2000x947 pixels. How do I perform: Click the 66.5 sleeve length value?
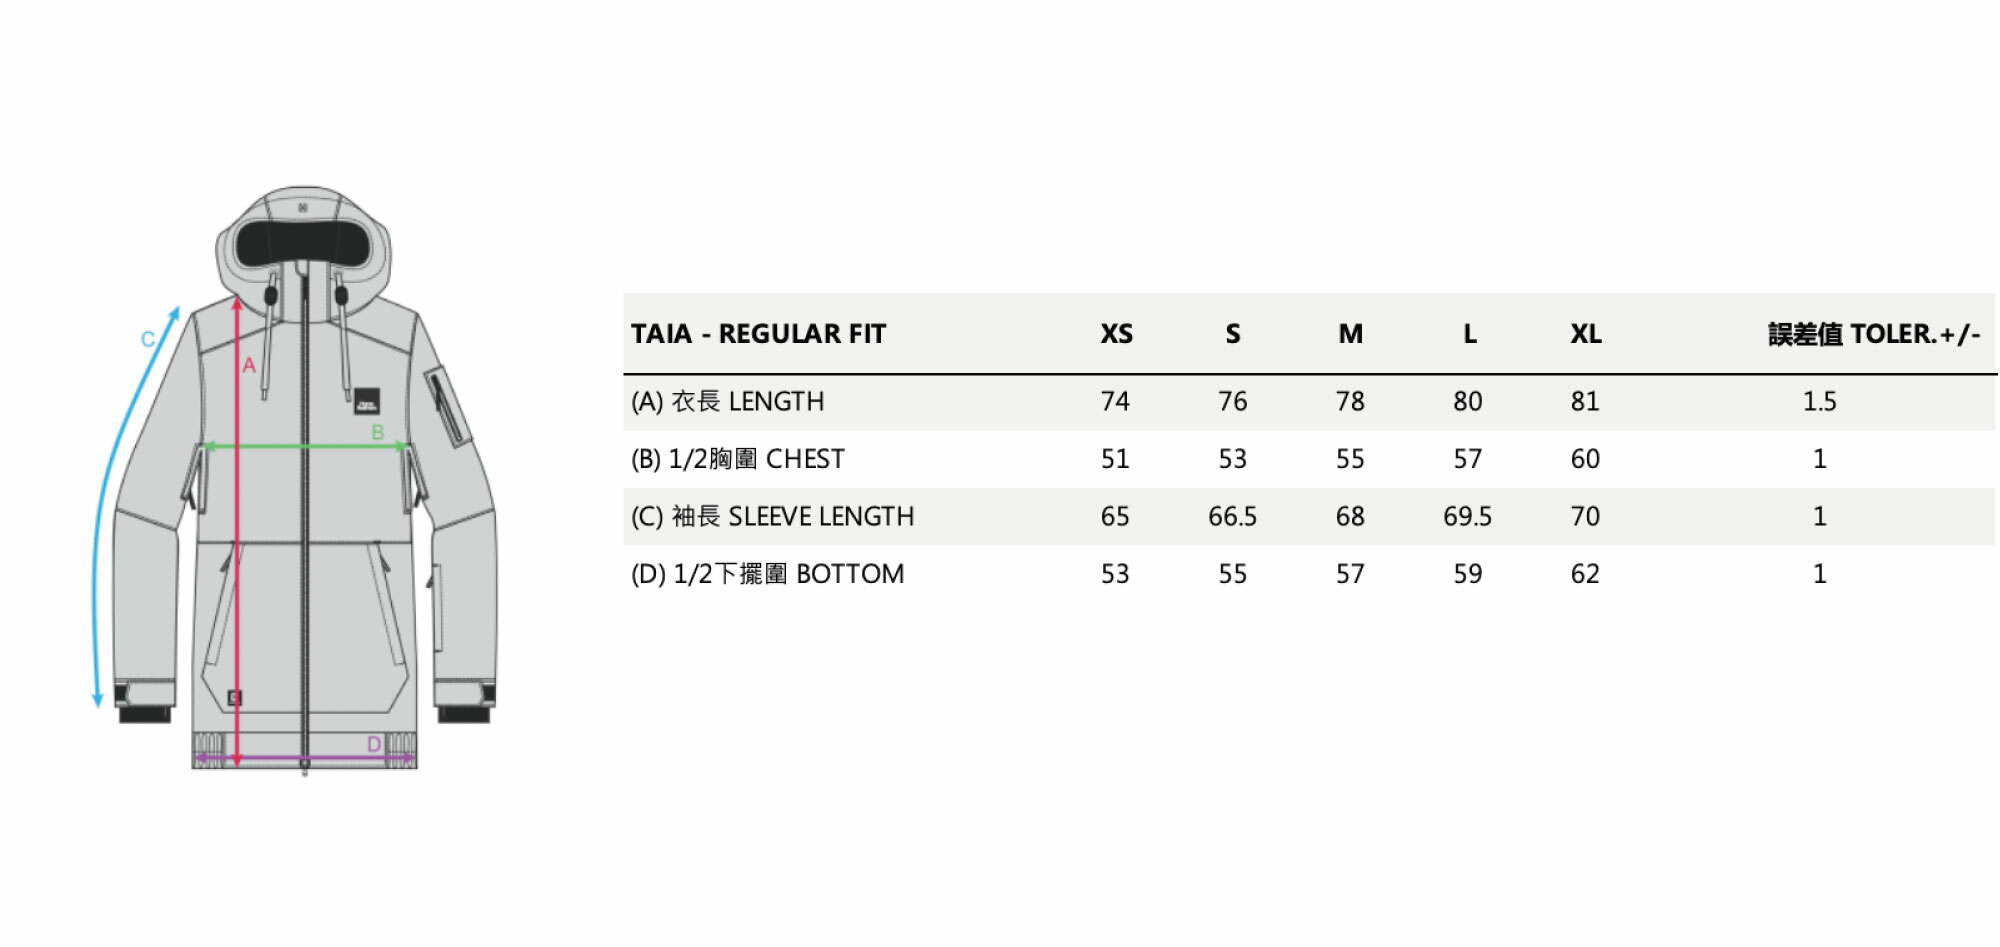coord(1232,517)
